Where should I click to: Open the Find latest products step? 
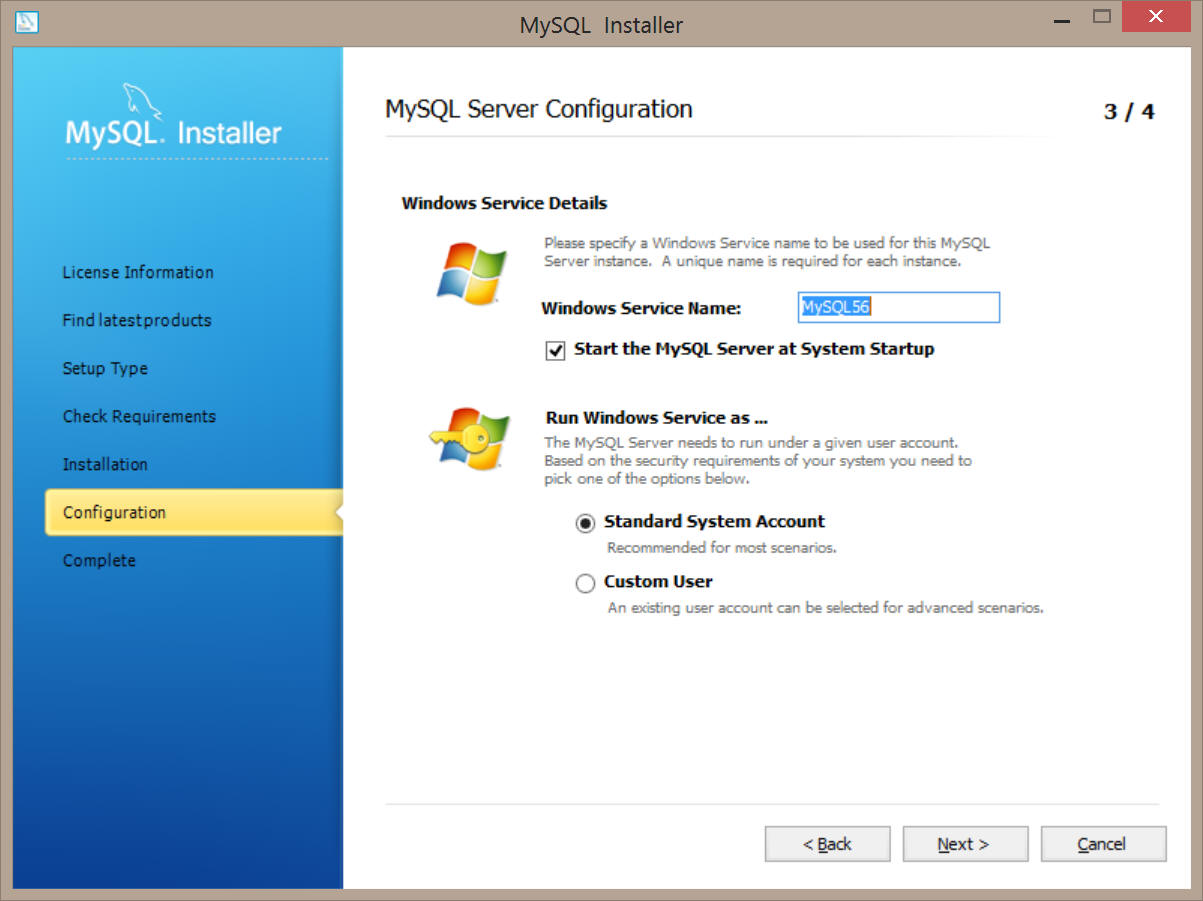[x=137, y=320]
